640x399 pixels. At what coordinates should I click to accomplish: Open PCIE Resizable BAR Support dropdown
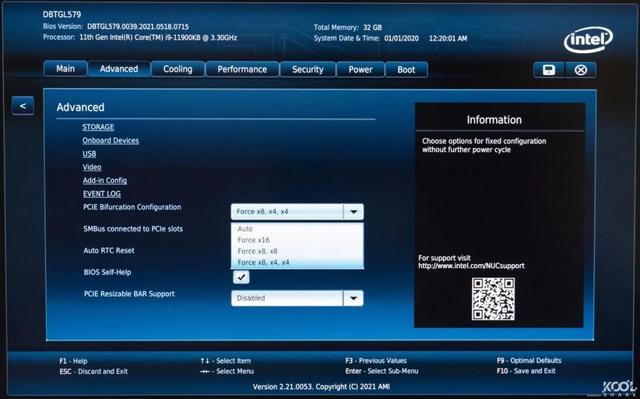(x=297, y=298)
